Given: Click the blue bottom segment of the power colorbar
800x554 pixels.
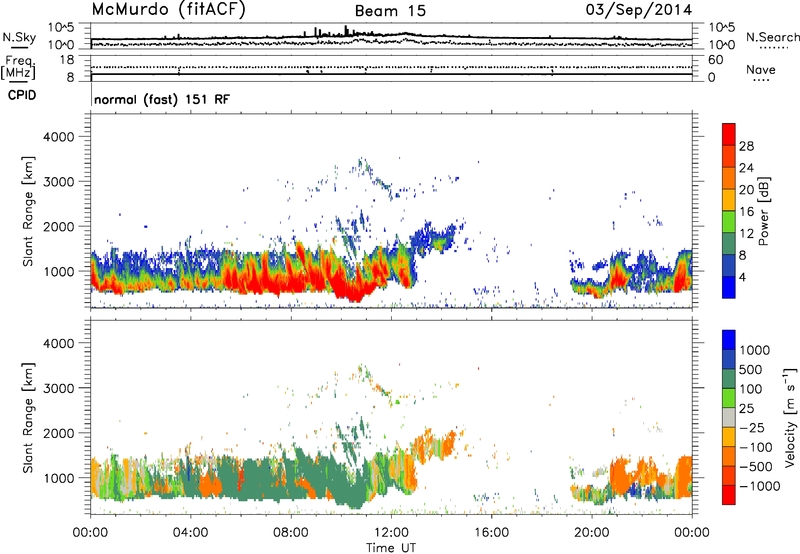Looking at the screenshot, I should [729, 287].
